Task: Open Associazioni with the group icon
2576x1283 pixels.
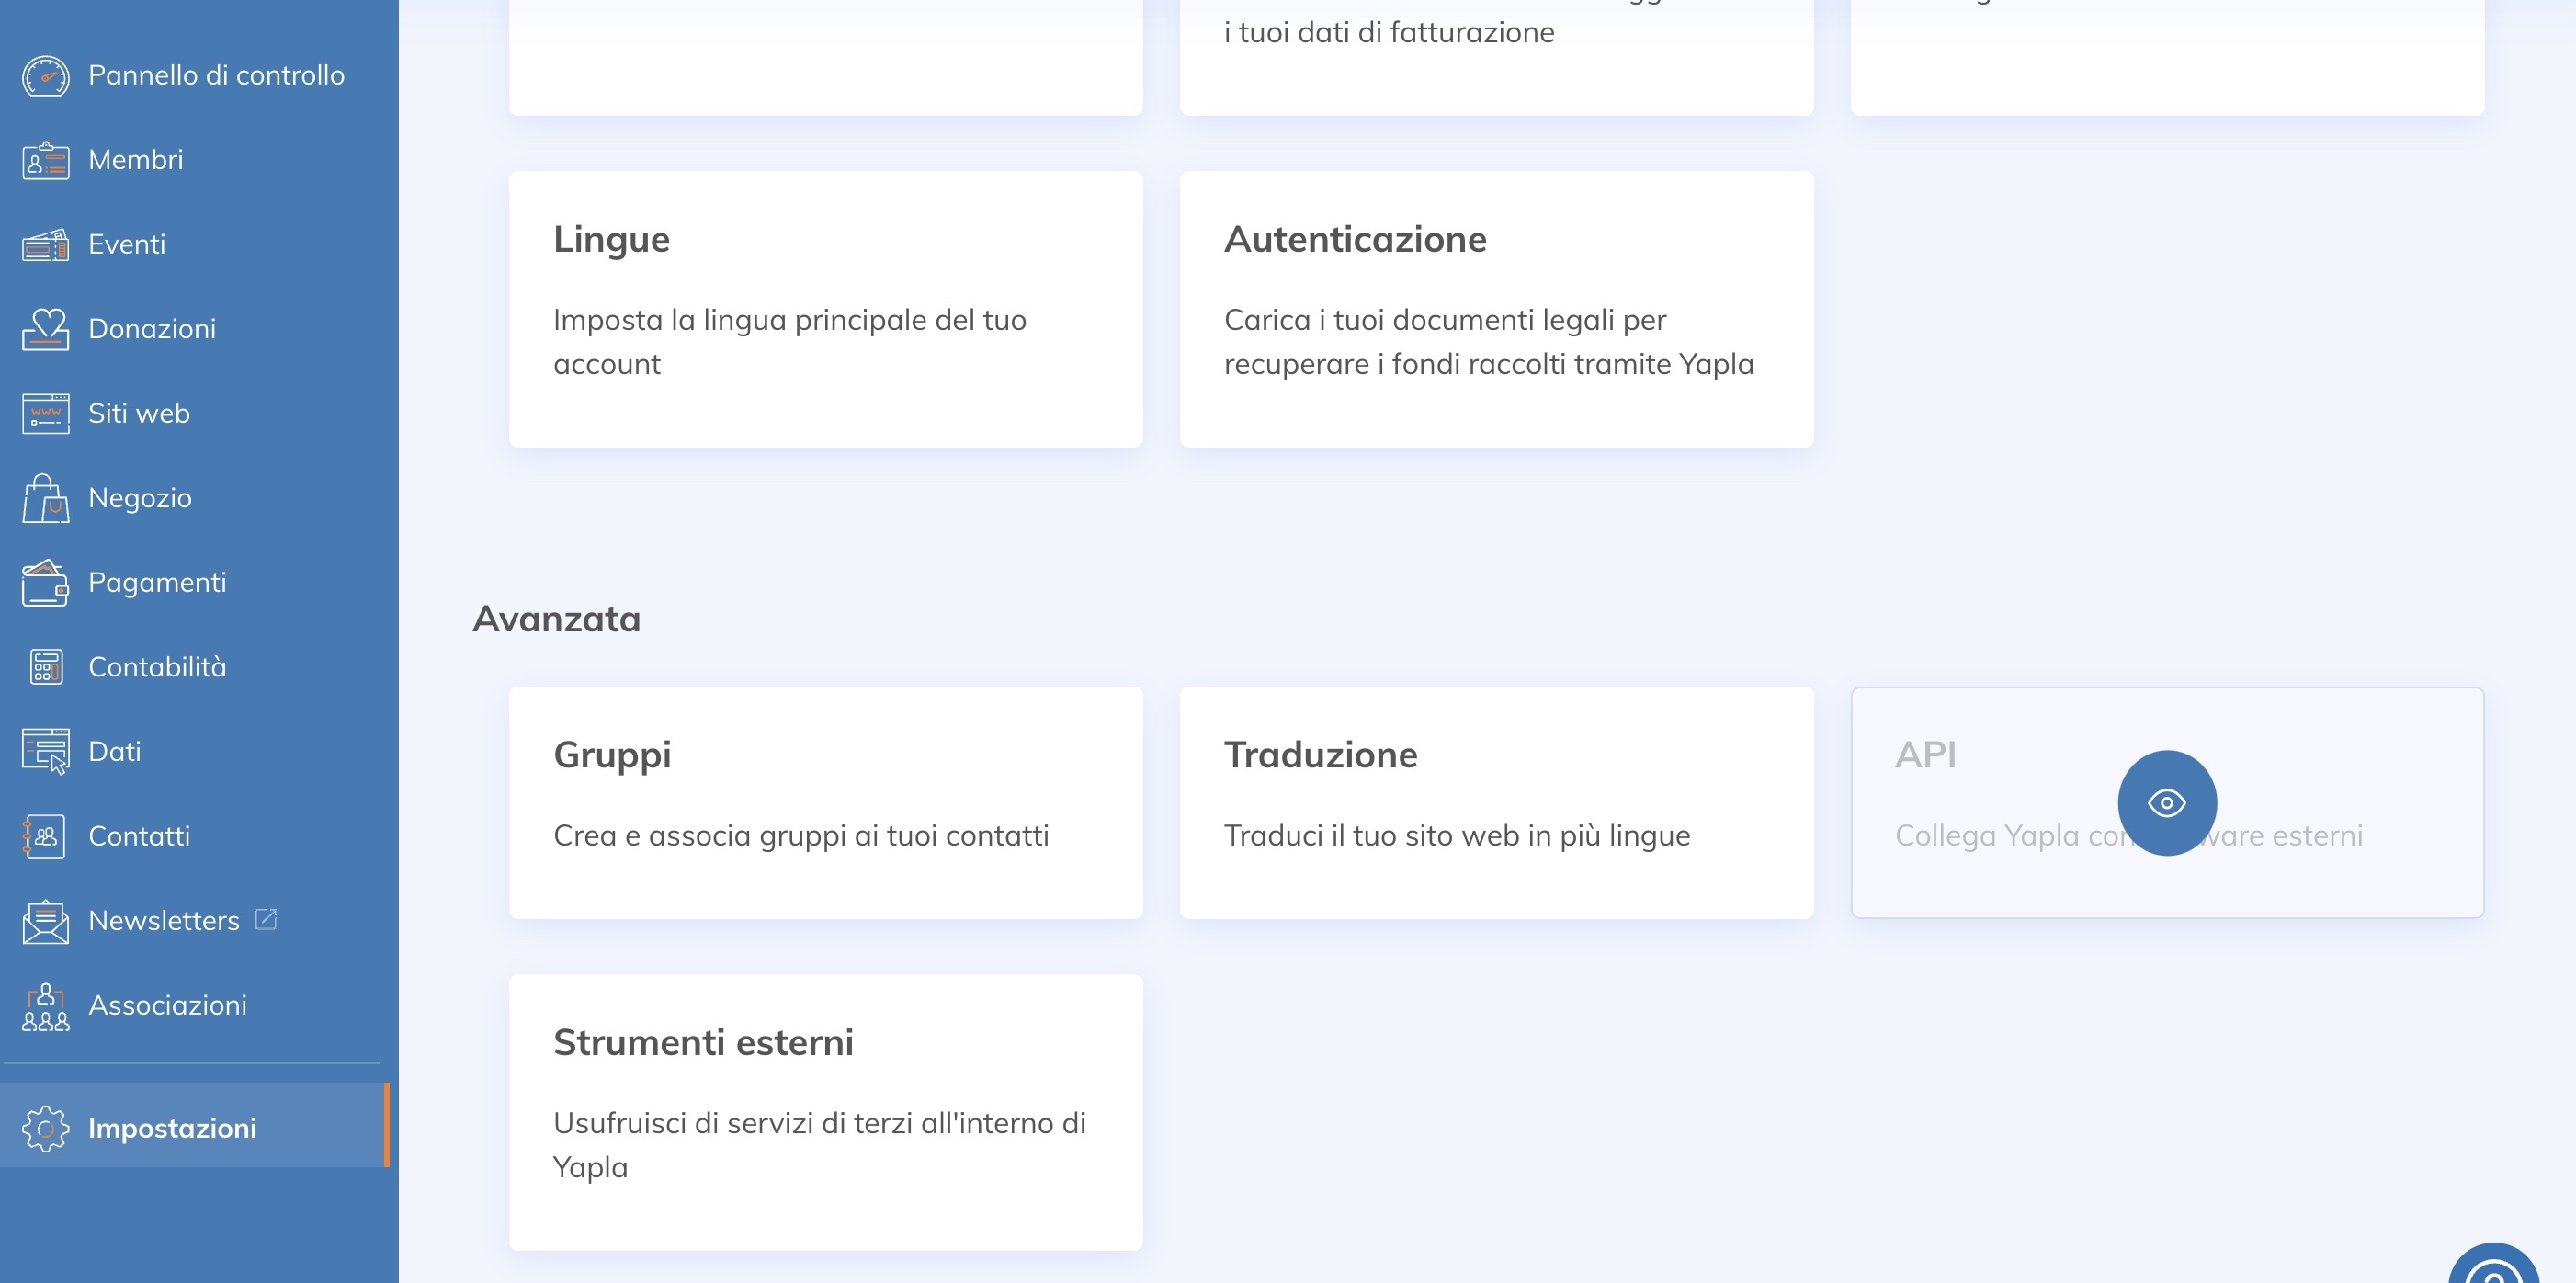Action: [x=45, y=1004]
